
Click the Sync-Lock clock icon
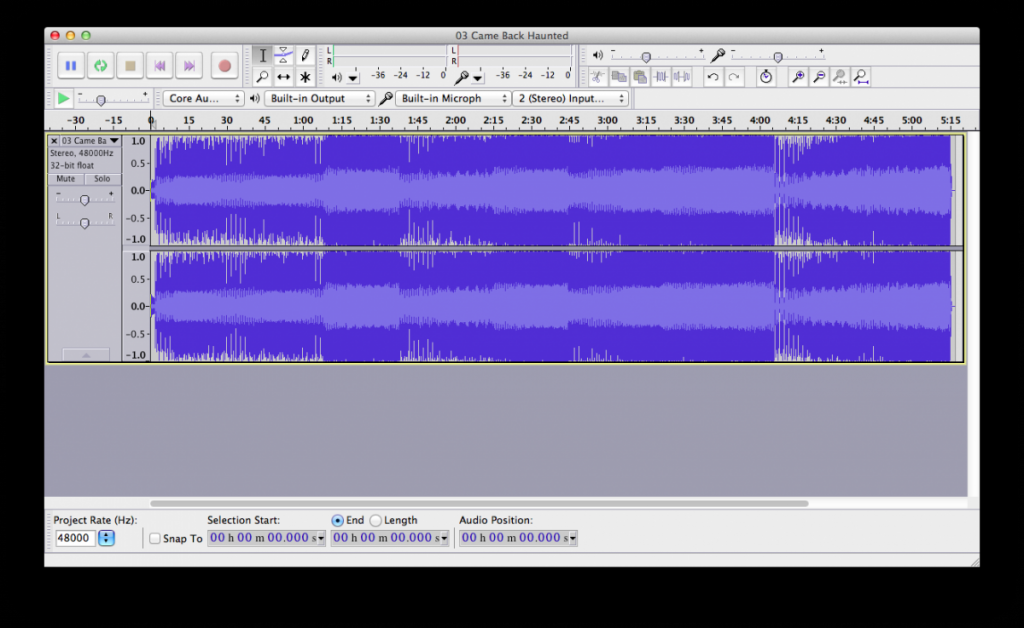pos(765,77)
